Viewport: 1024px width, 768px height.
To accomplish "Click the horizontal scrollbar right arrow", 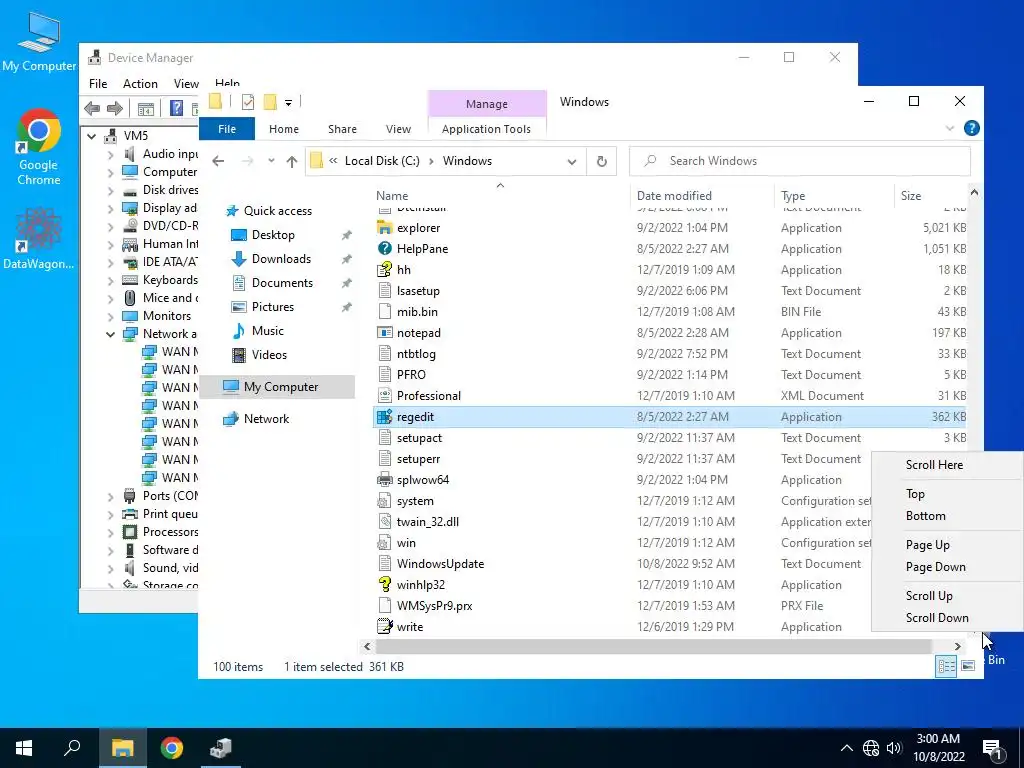I will (x=957, y=647).
